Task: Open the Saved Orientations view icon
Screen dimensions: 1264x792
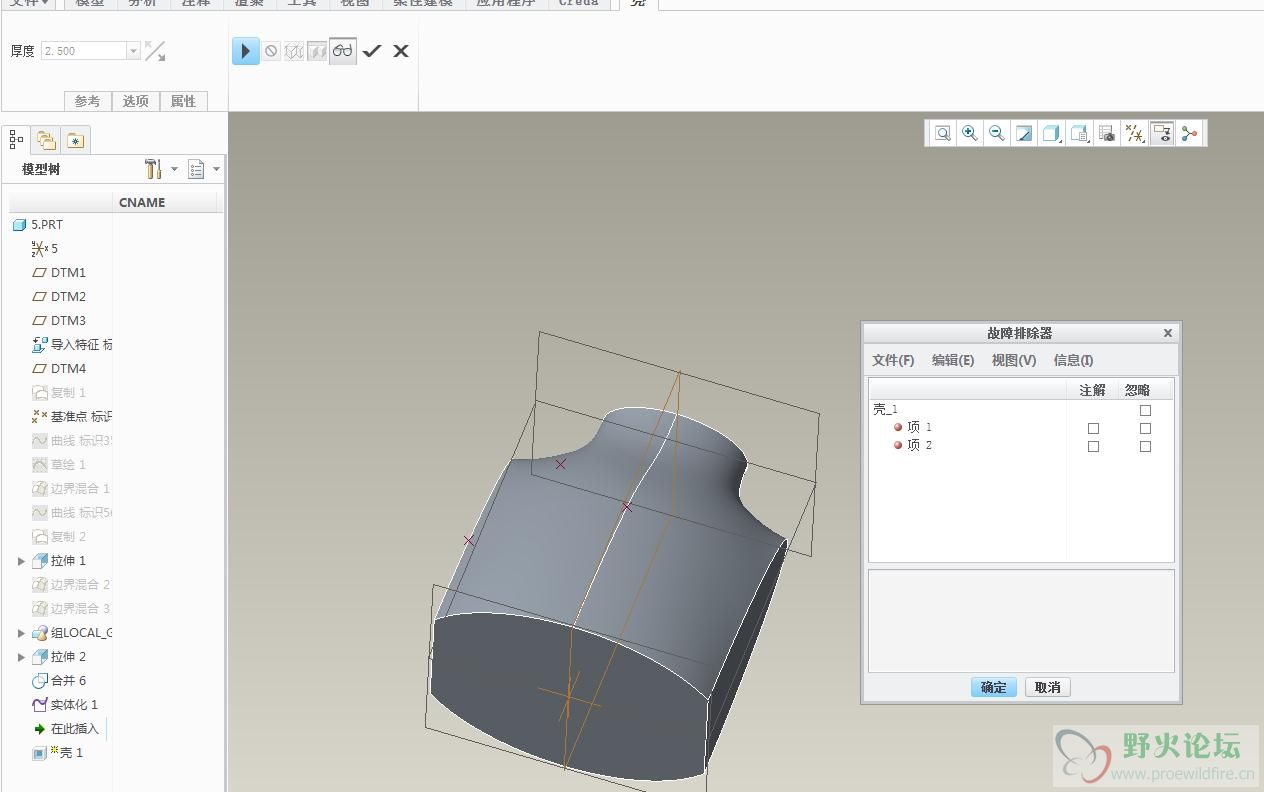Action: pyautogui.click(x=1079, y=133)
